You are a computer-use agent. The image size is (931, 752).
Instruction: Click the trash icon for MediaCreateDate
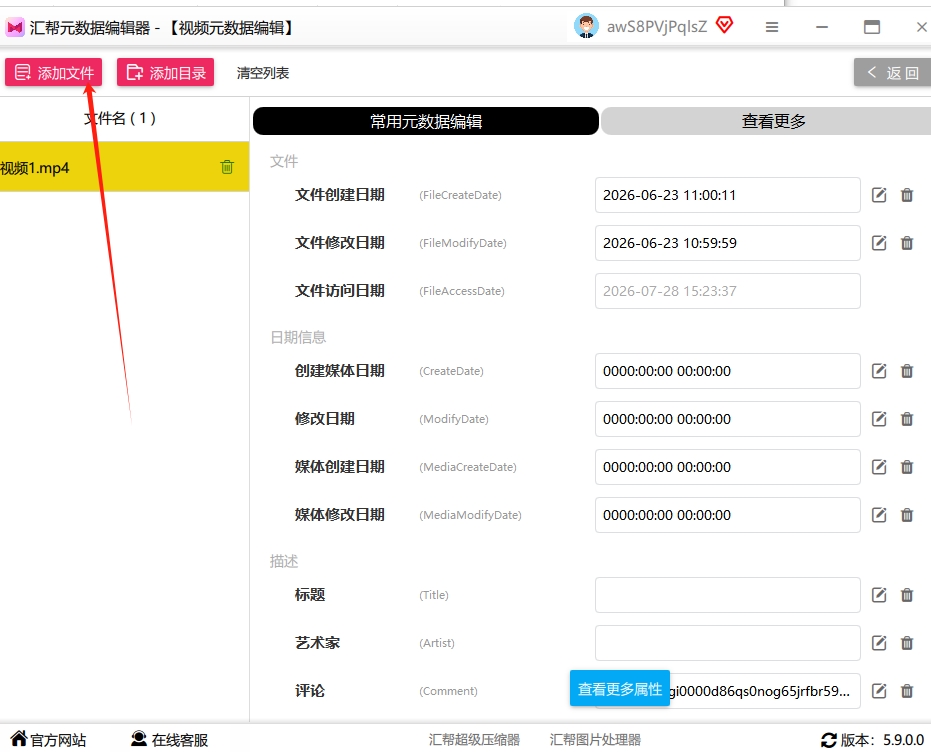[x=907, y=467]
